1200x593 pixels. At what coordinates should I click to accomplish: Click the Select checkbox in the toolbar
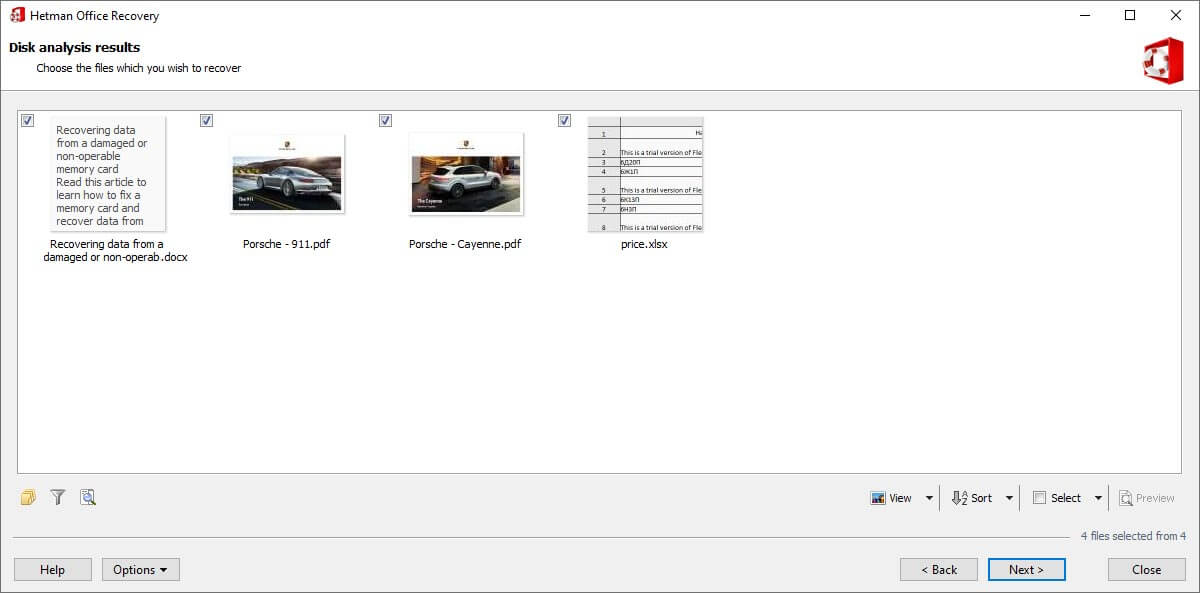1039,498
